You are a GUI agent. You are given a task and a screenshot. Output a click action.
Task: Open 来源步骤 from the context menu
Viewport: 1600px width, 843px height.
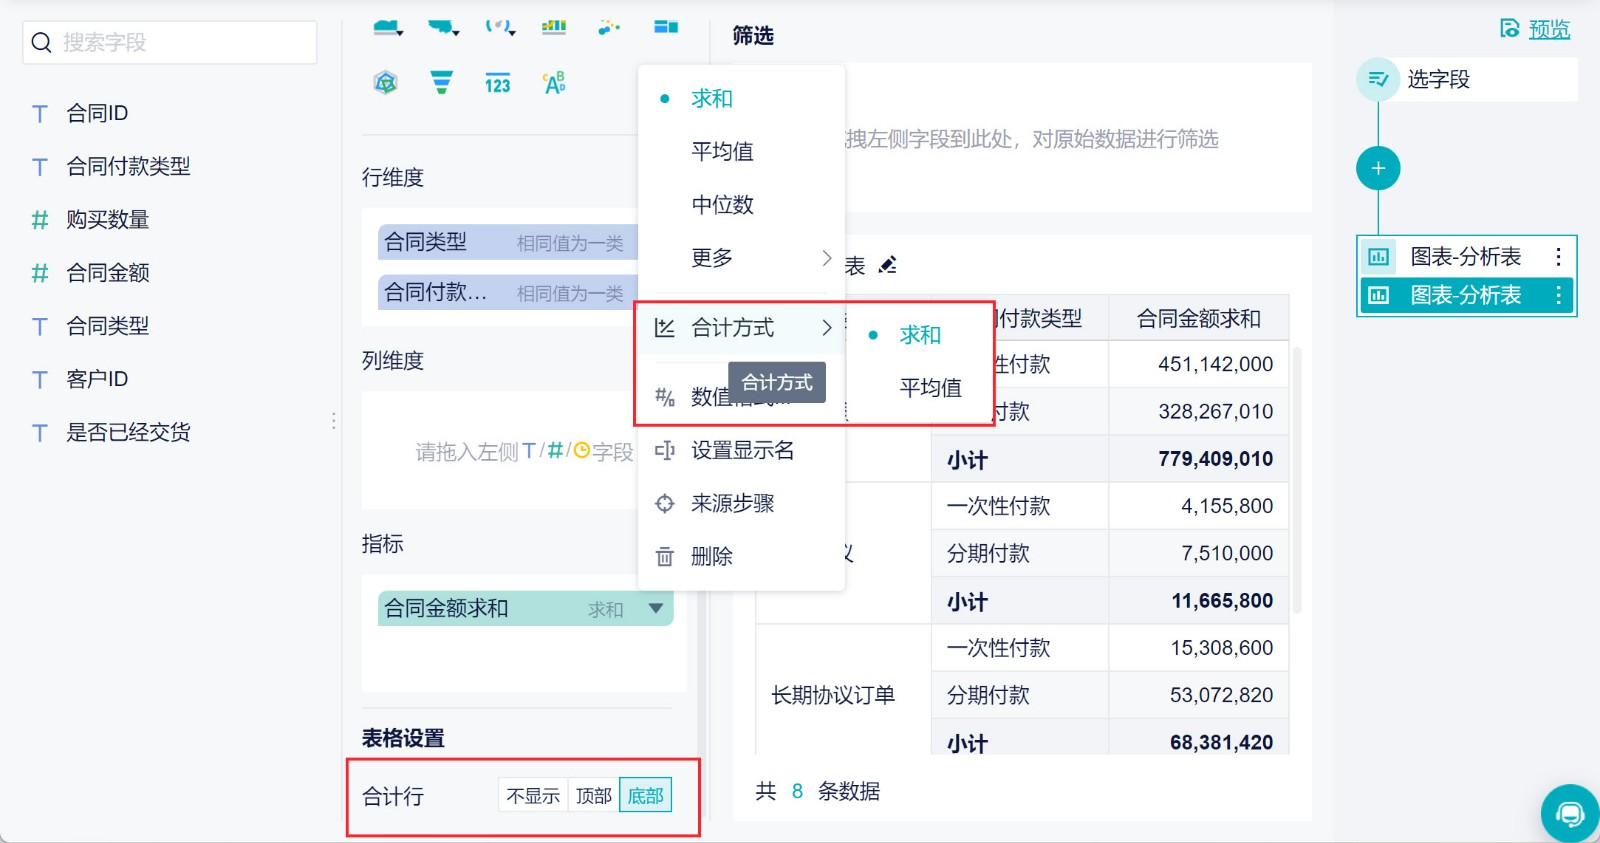(x=741, y=503)
